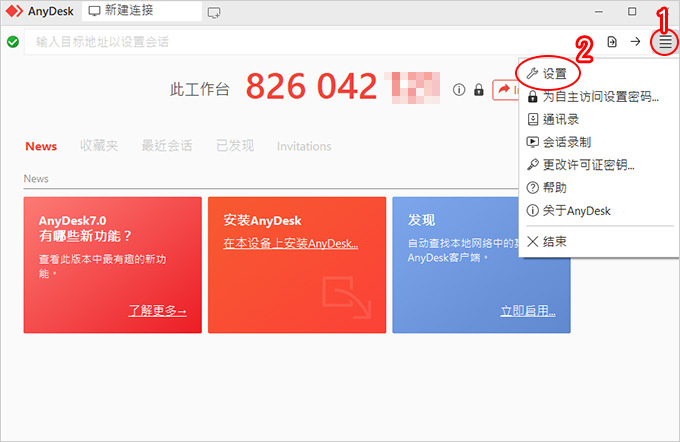Click 结束 to quit AnyDesk

[599, 241]
